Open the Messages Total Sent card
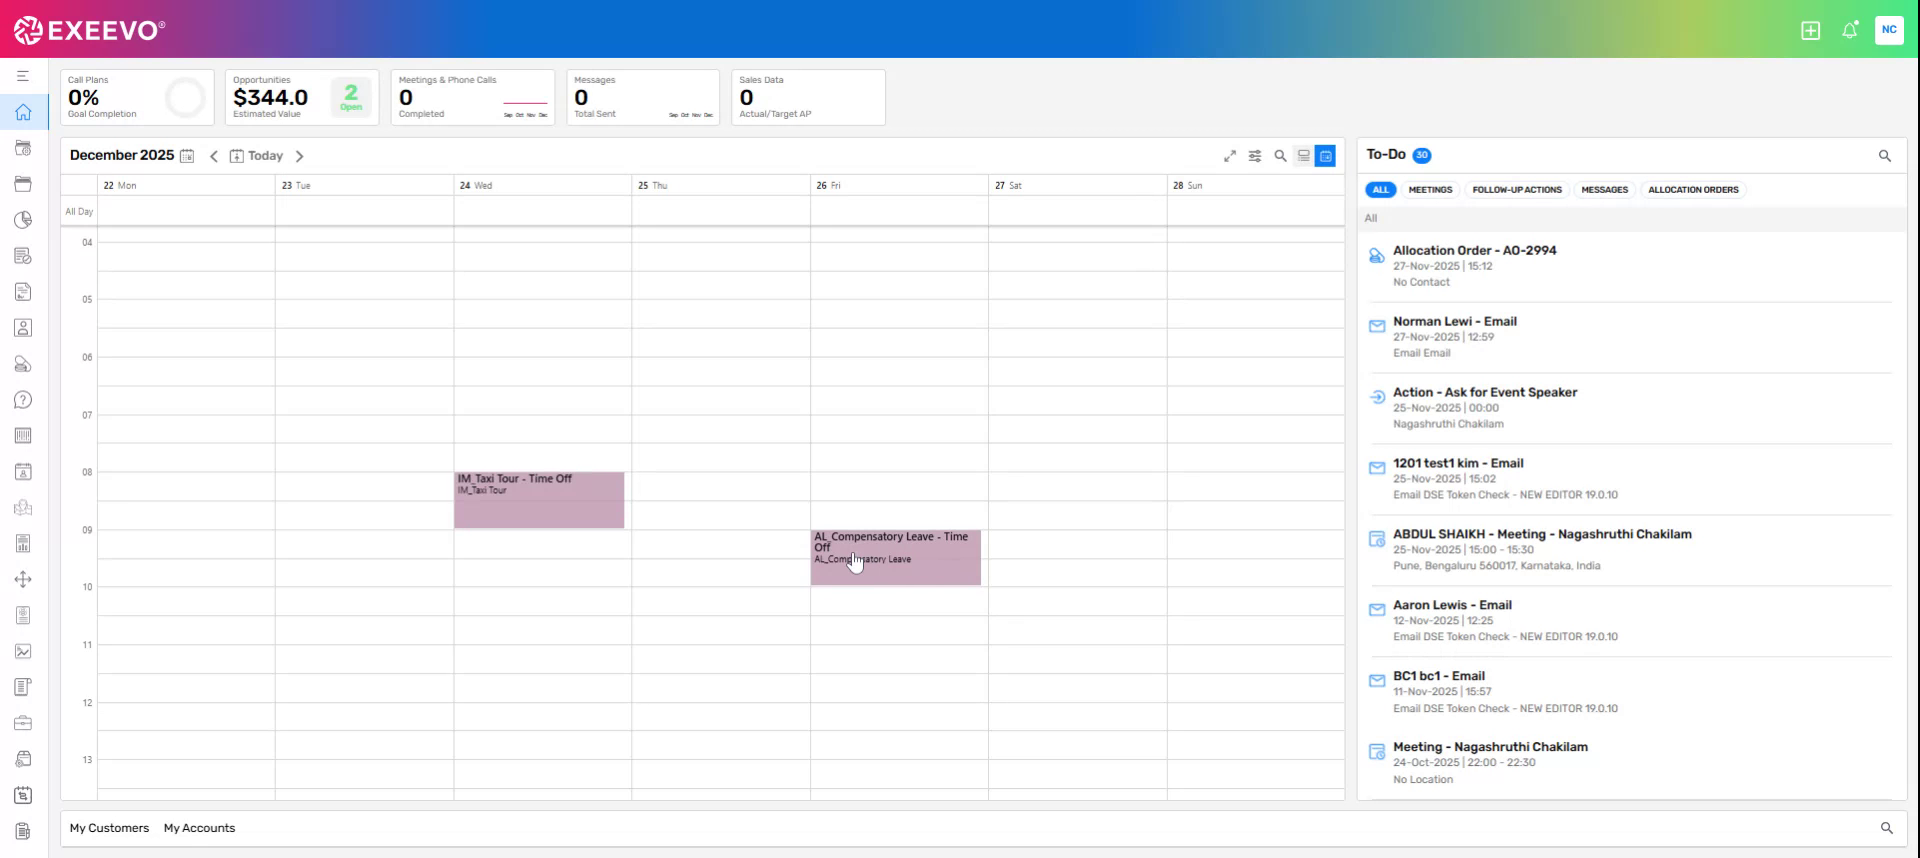This screenshot has width=1920, height=858. point(643,97)
